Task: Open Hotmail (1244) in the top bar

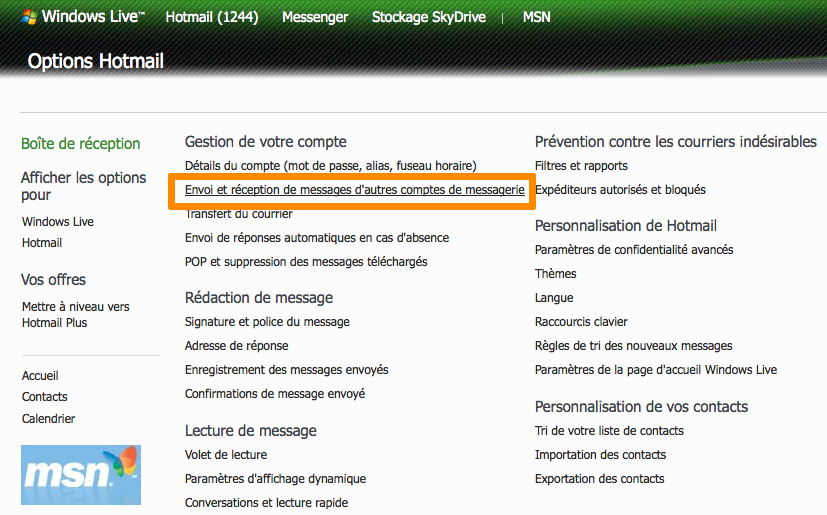Action: [212, 17]
